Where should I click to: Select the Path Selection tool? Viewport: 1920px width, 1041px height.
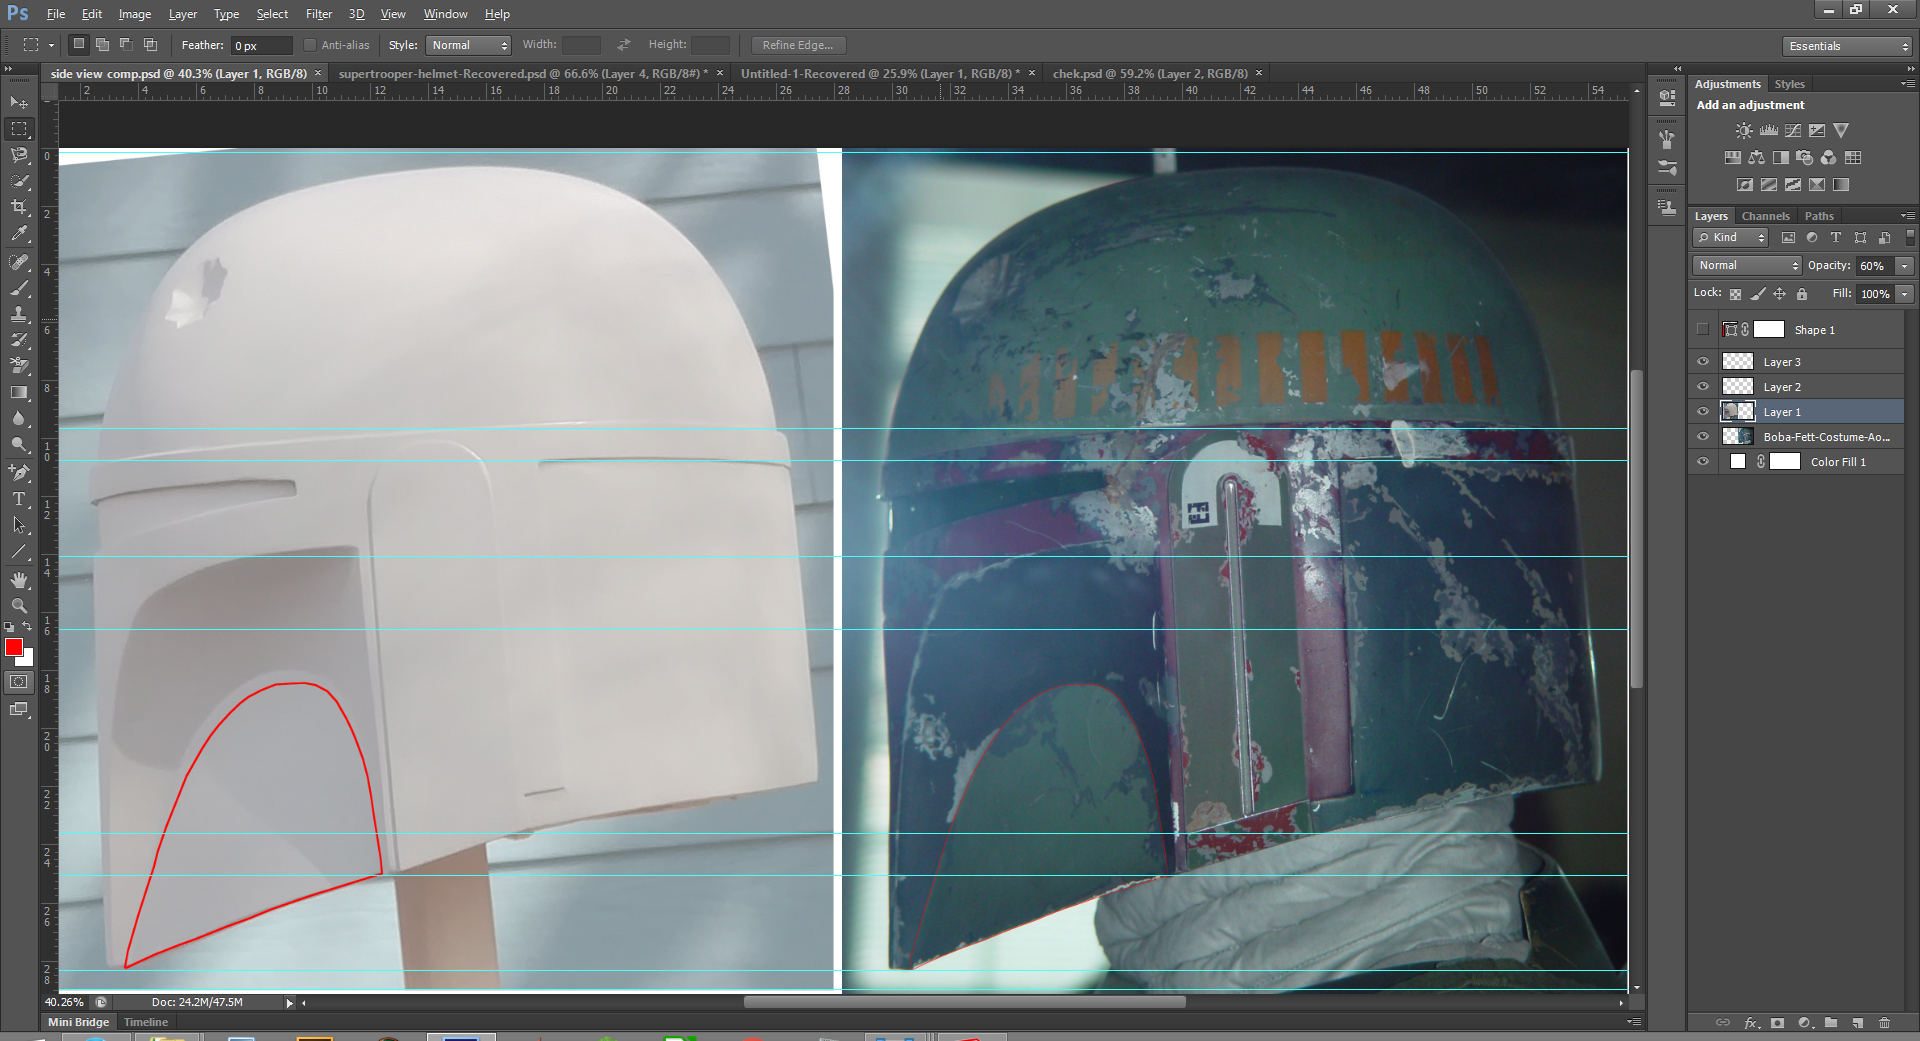point(19,524)
